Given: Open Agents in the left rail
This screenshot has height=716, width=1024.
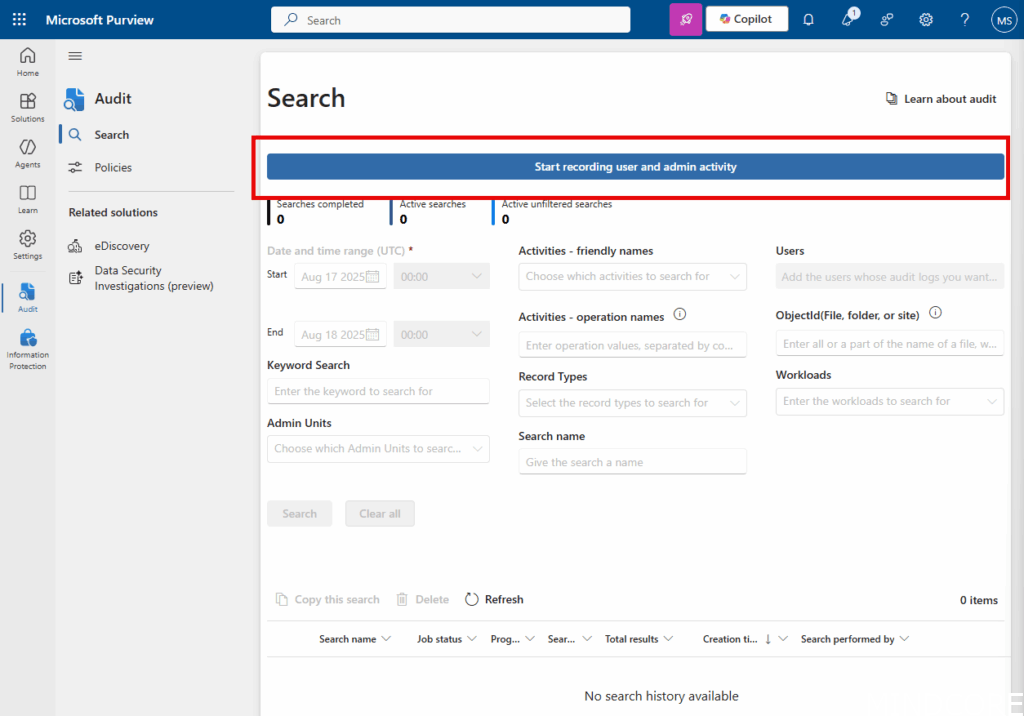Looking at the screenshot, I should [x=28, y=153].
